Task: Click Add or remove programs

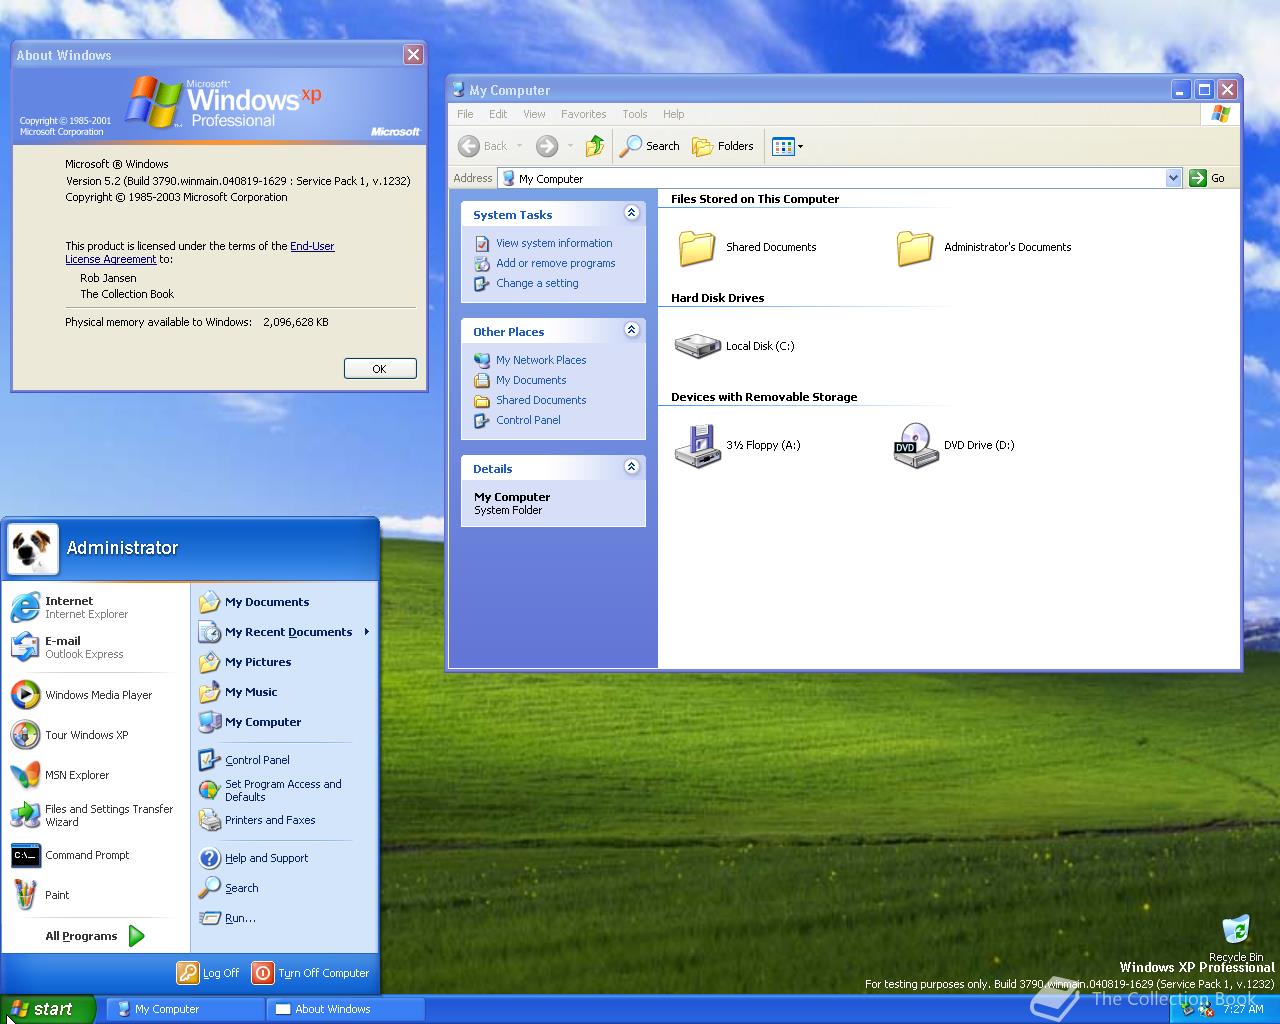Action: (555, 263)
